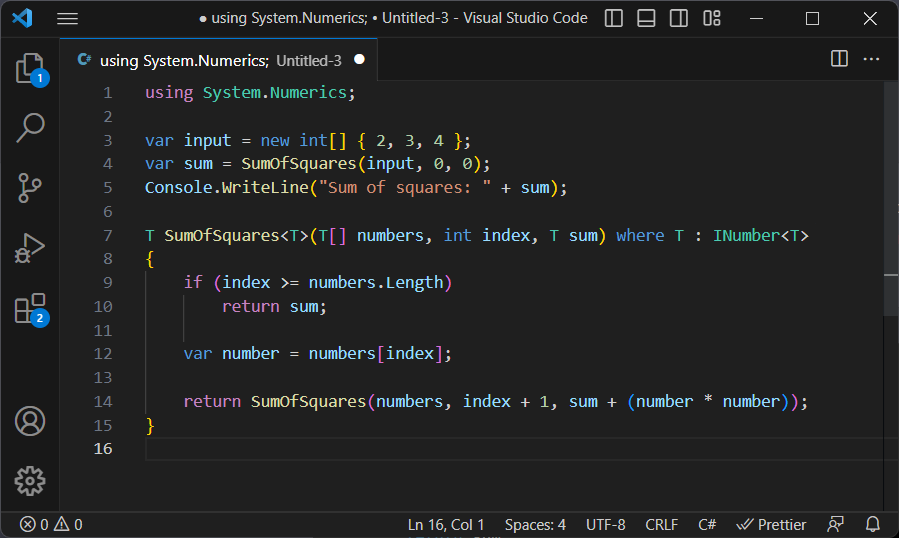The image size is (899, 538).
Task: Toggle the bottom panel layout icon
Action: 646,18
